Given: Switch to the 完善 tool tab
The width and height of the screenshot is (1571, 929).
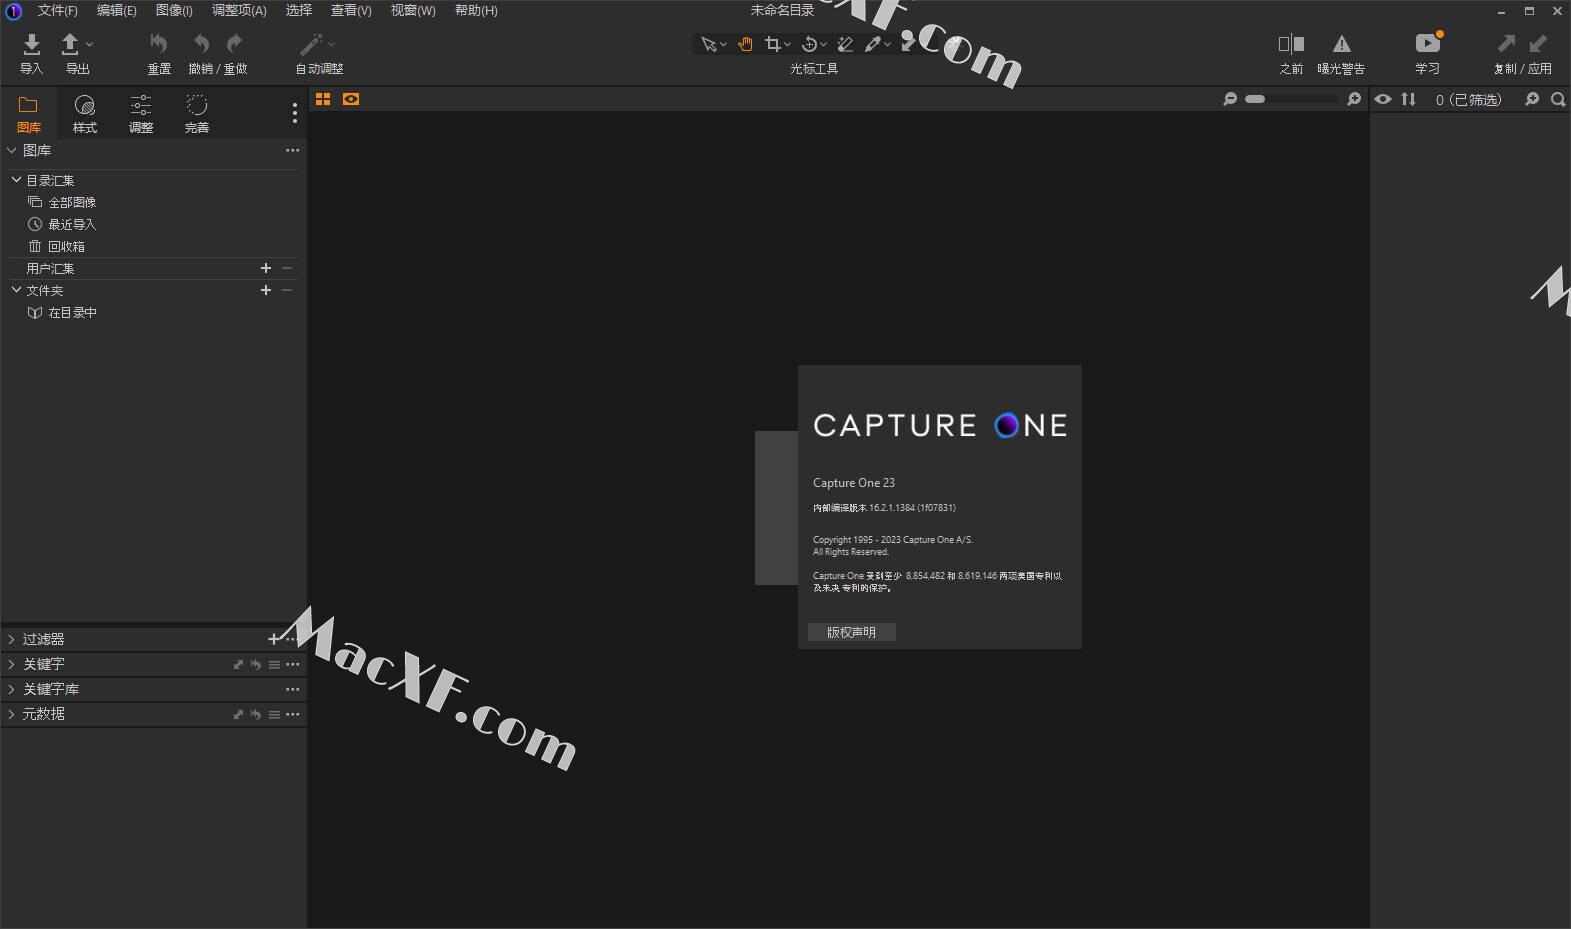Looking at the screenshot, I should [197, 114].
